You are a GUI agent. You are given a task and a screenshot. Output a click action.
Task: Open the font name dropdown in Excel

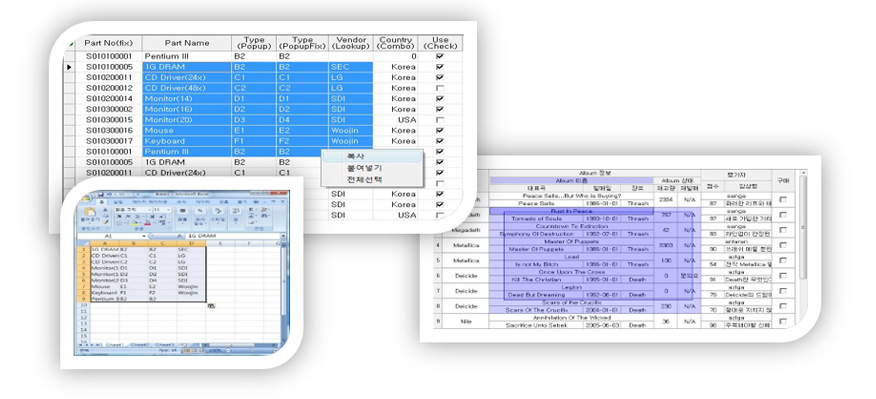click(x=150, y=210)
